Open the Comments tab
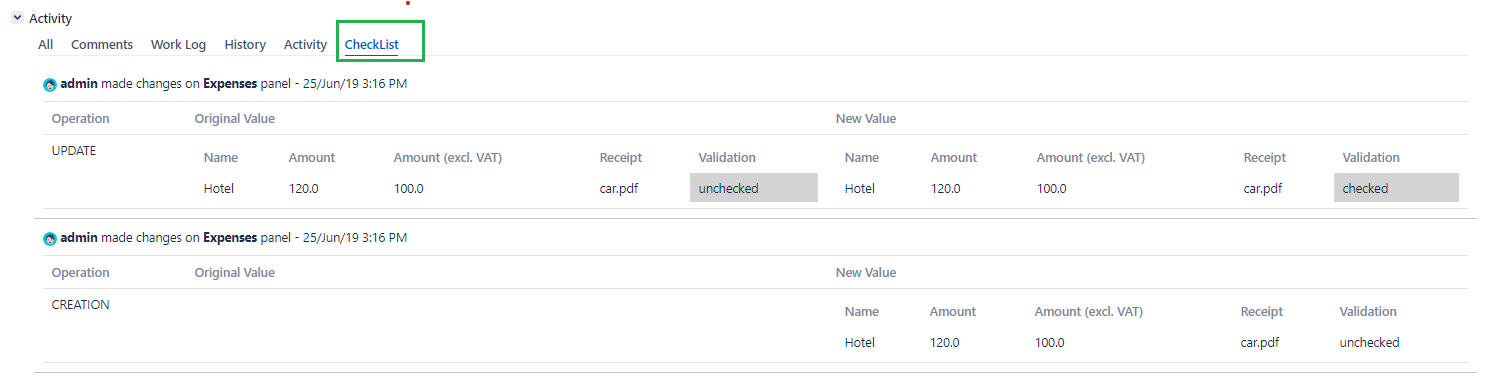The height and width of the screenshot is (390, 1496). pyautogui.click(x=102, y=44)
